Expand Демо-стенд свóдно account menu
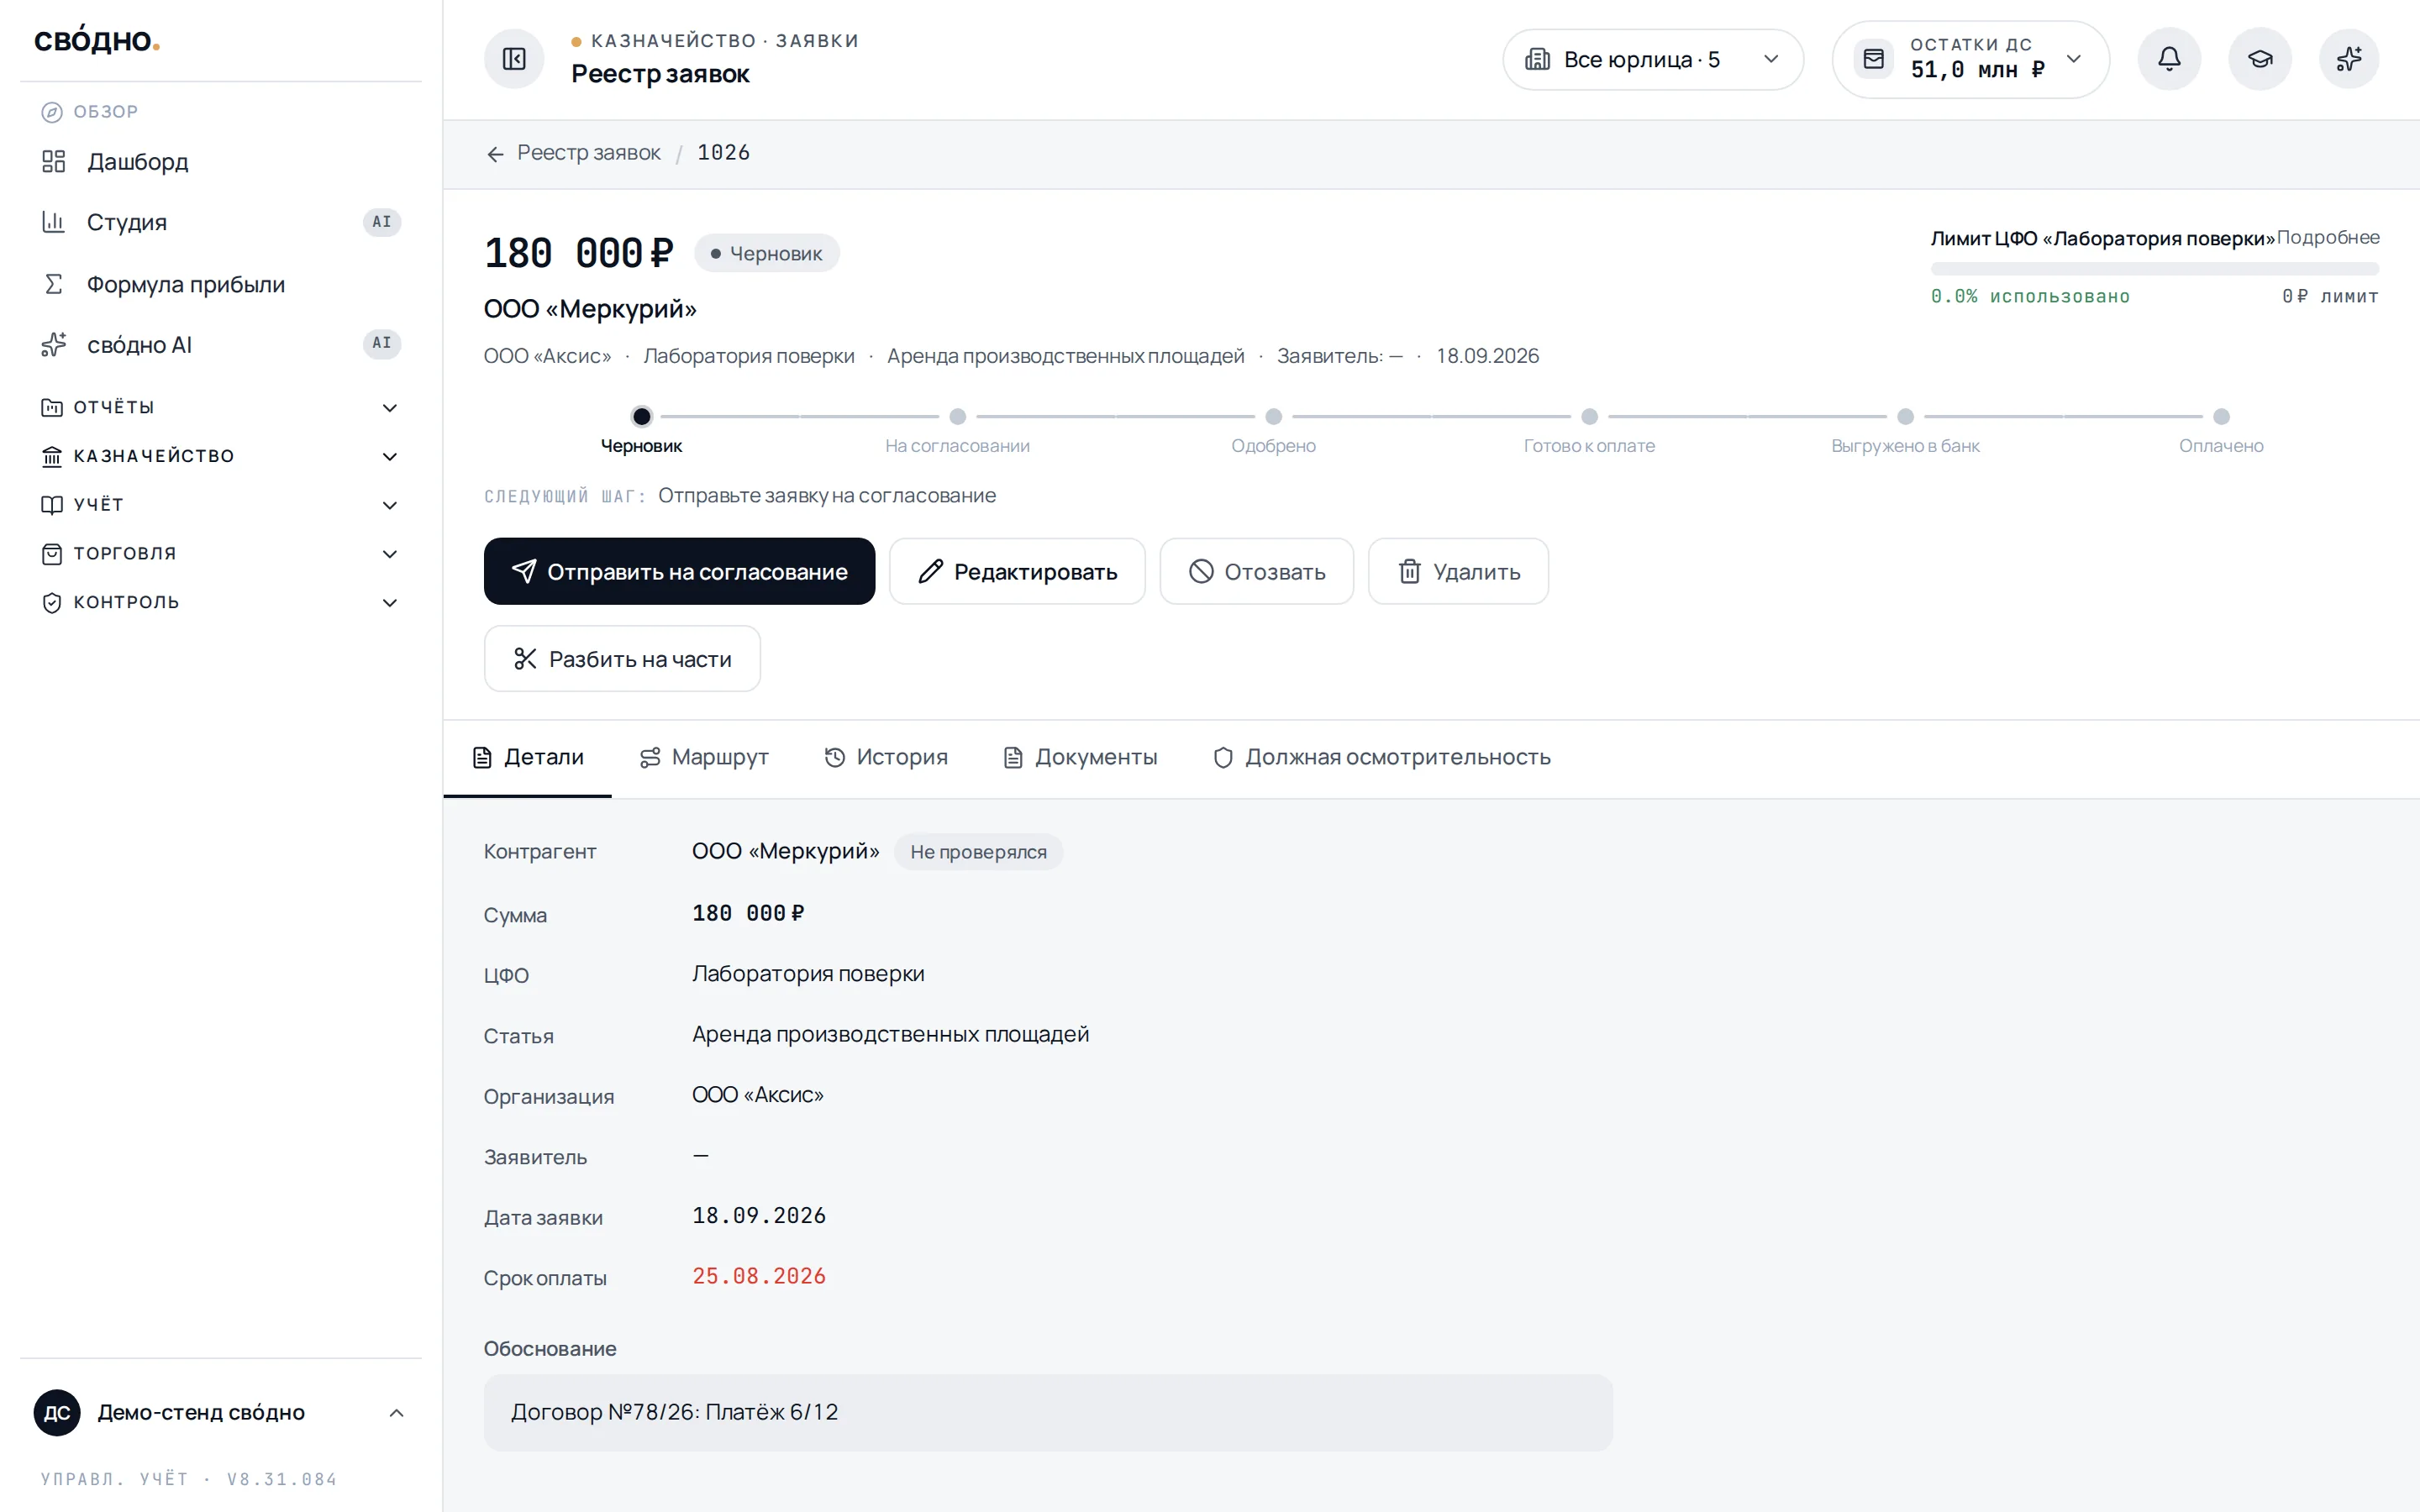2420x1512 pixels. coord(220,1412)
